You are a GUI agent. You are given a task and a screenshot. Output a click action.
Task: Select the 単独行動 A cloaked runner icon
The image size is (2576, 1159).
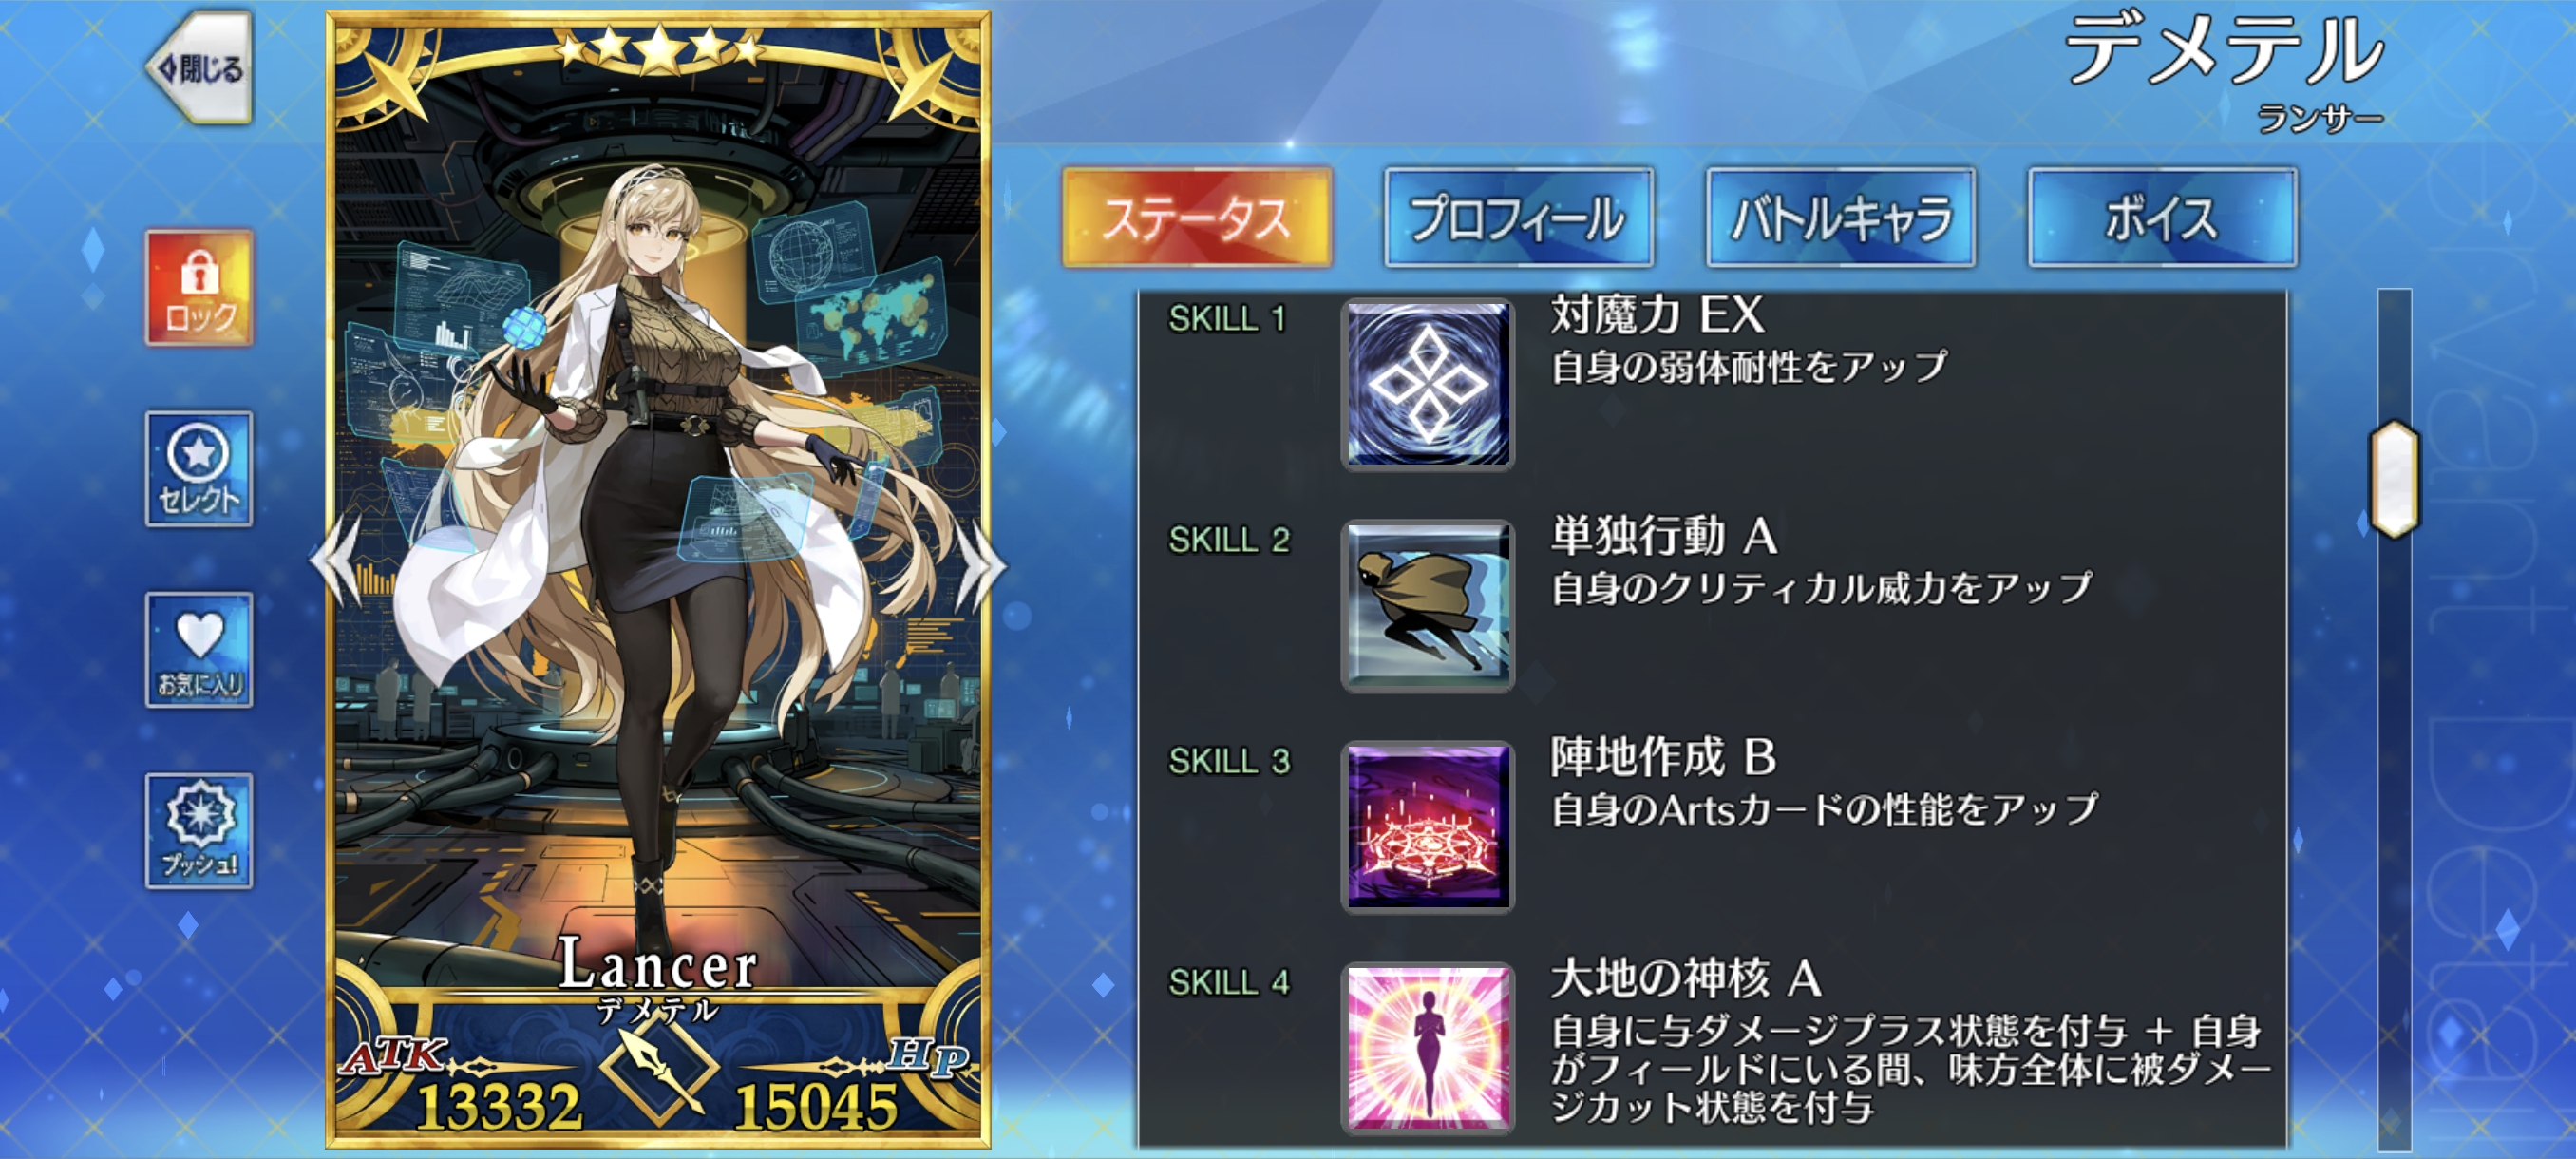1428,606
